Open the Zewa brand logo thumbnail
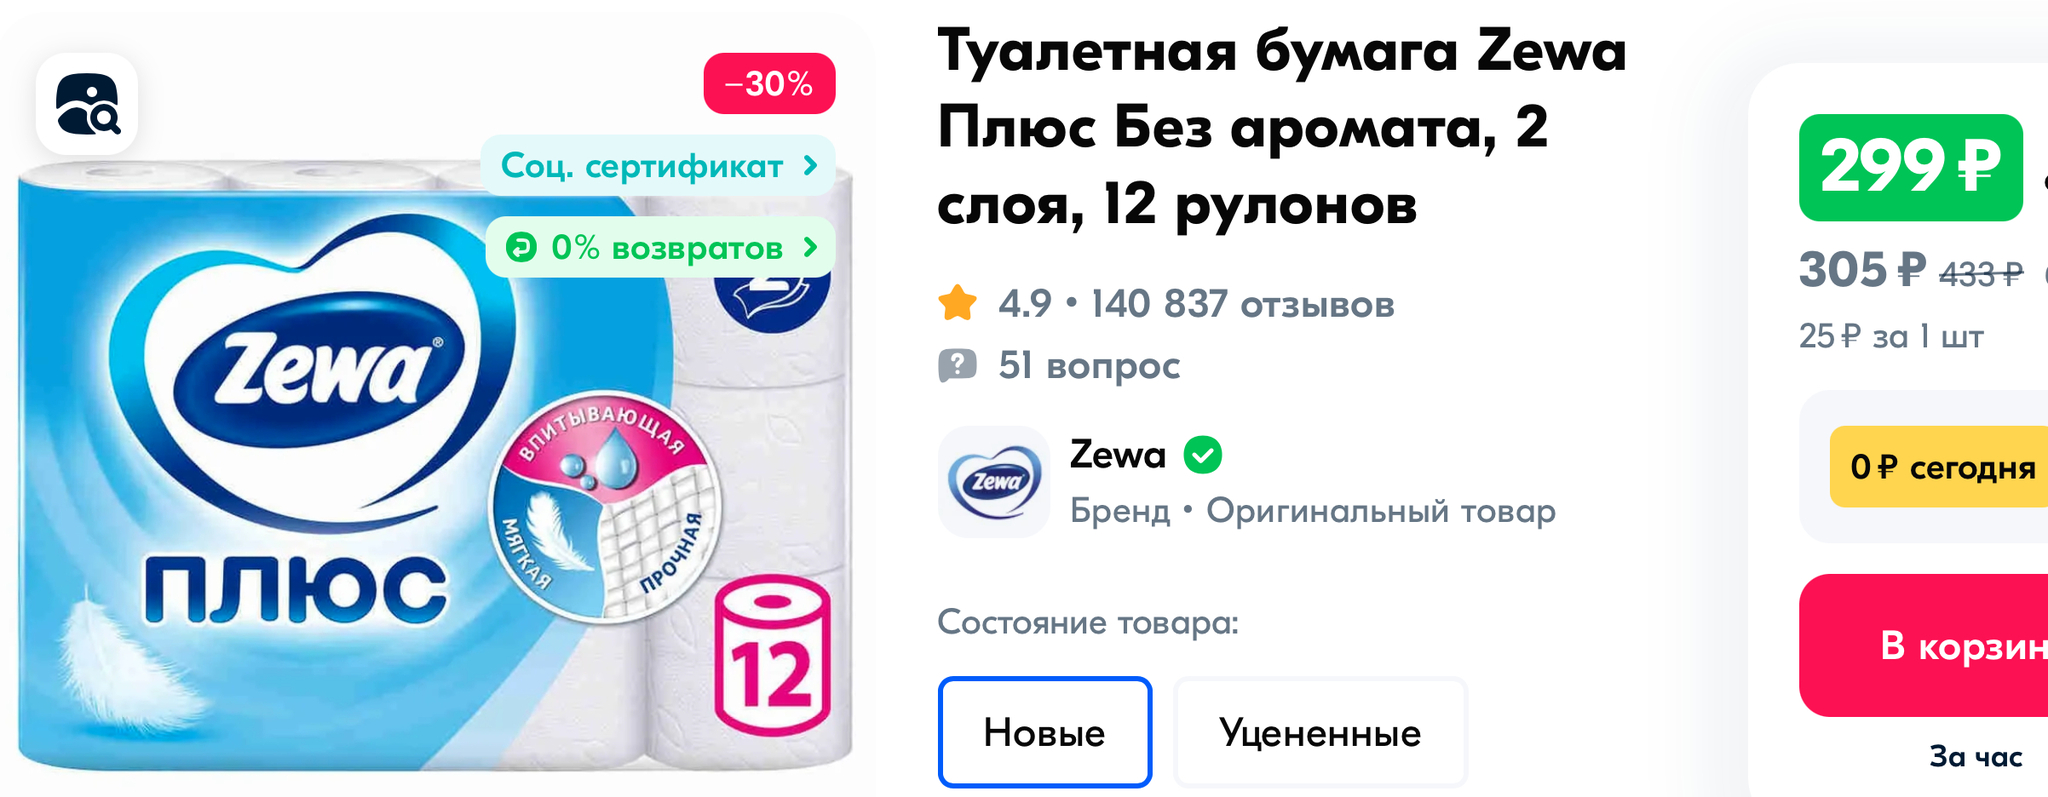 pos(993,482)
